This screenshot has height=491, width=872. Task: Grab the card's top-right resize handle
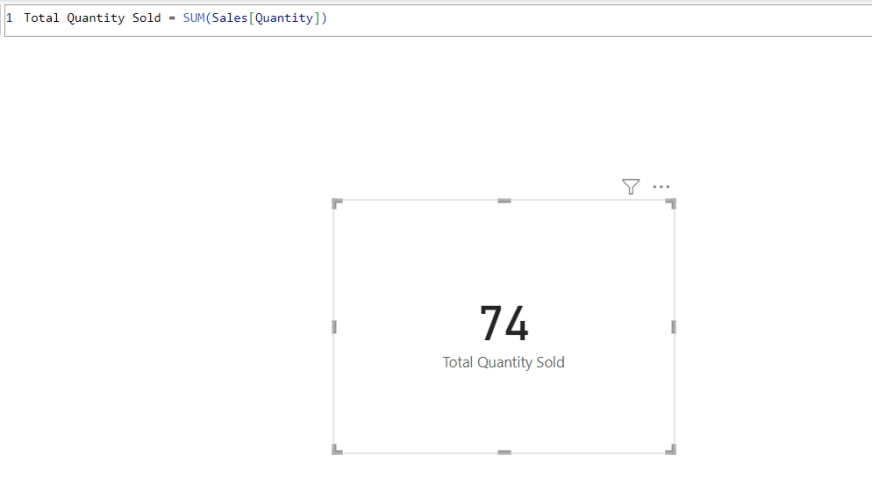(x=671, y=204)
